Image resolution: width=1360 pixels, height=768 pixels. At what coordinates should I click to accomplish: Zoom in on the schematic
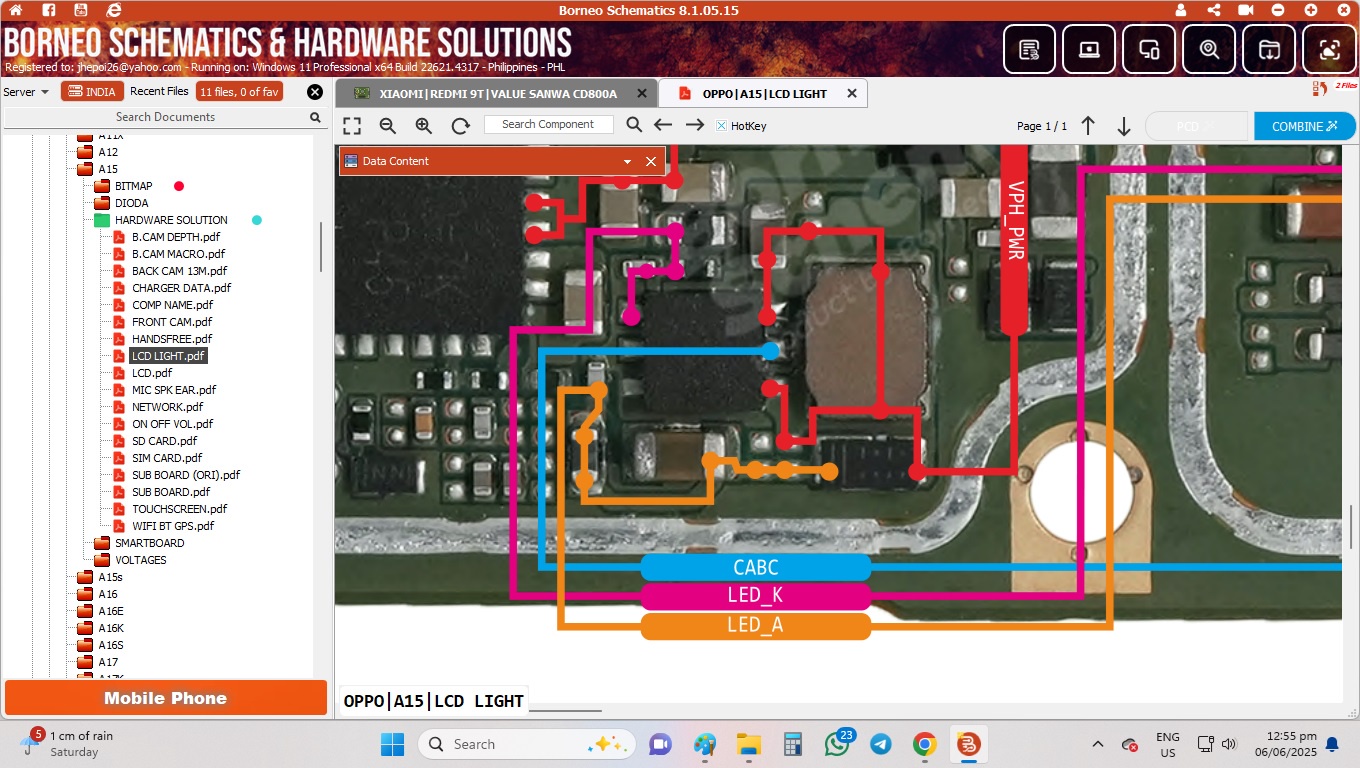424,125
